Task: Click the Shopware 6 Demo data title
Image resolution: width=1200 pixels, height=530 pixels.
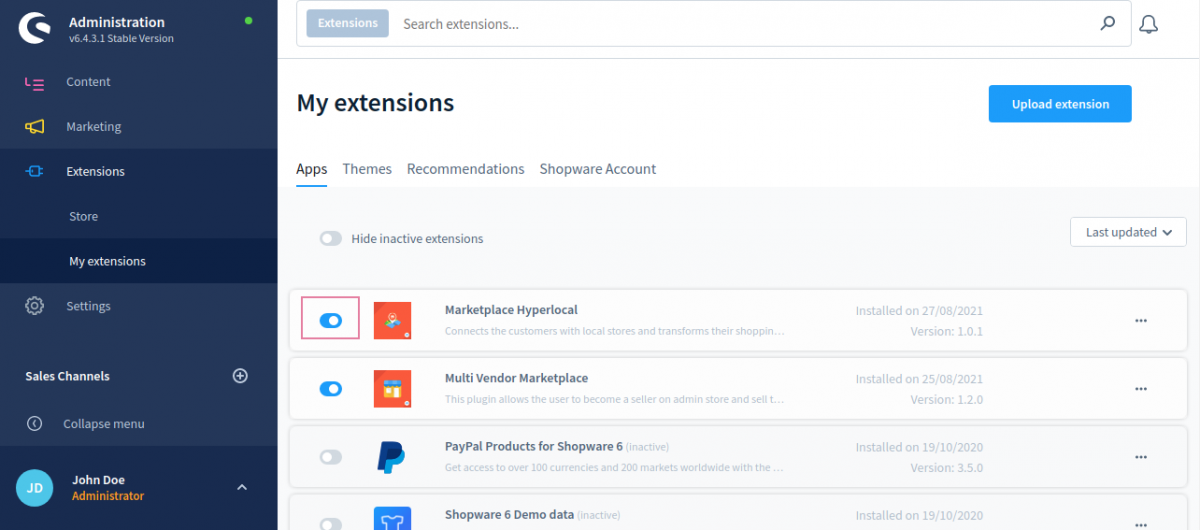Action: coord(509,514)
